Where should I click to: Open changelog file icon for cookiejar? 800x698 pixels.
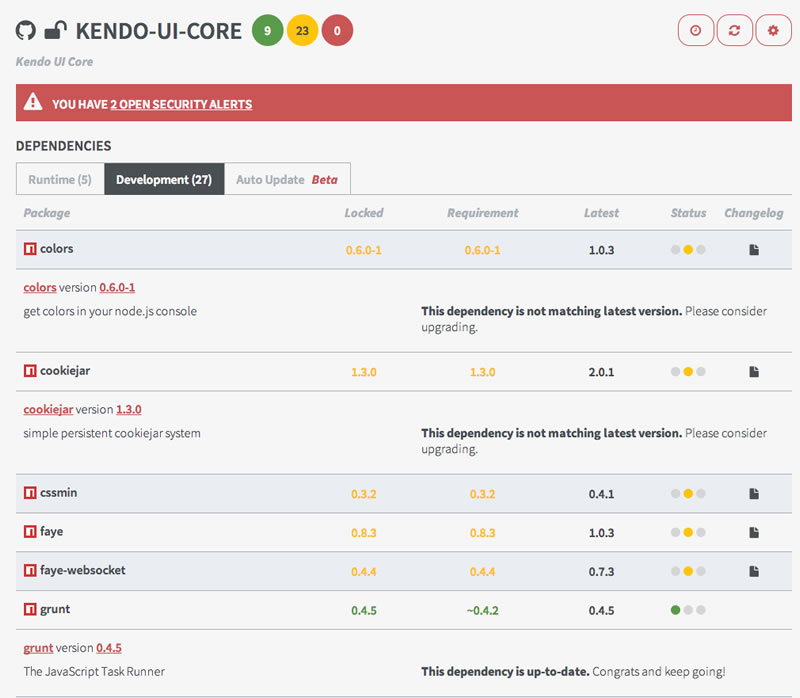pos(754,371)
